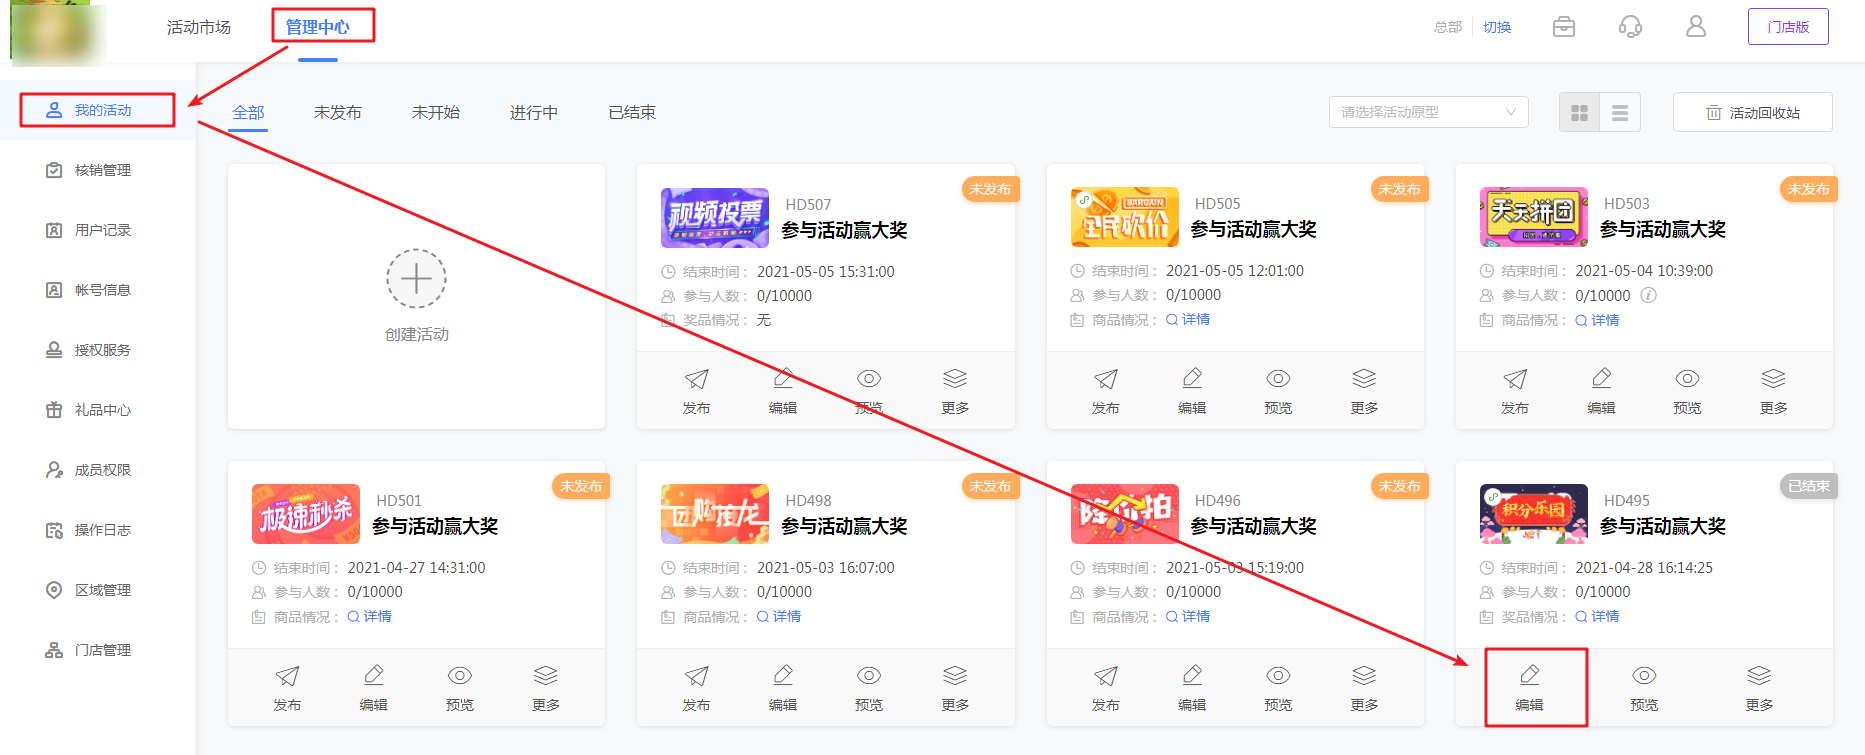
Task: Publish activity HD496
Action: click(1105, 688)
